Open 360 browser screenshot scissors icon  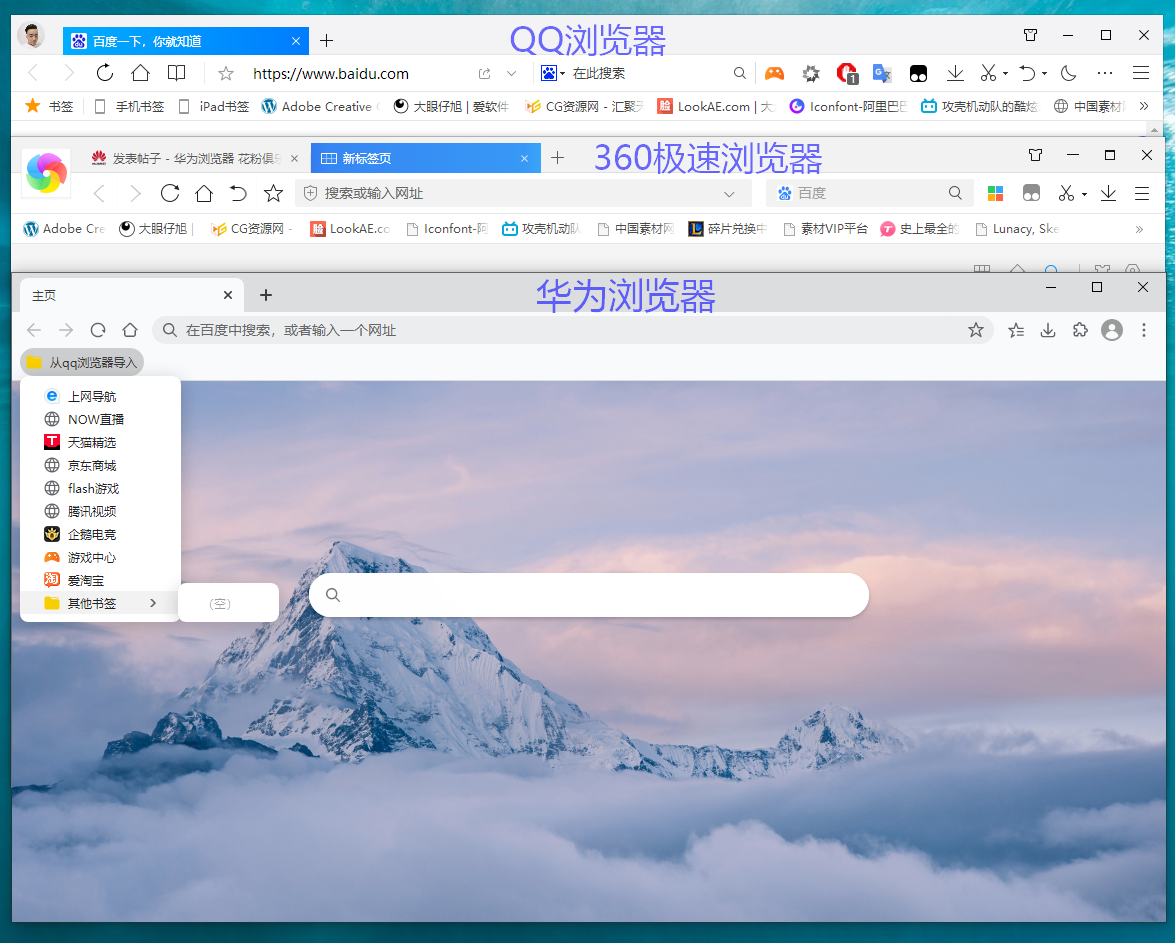[x=1066, y=193]
